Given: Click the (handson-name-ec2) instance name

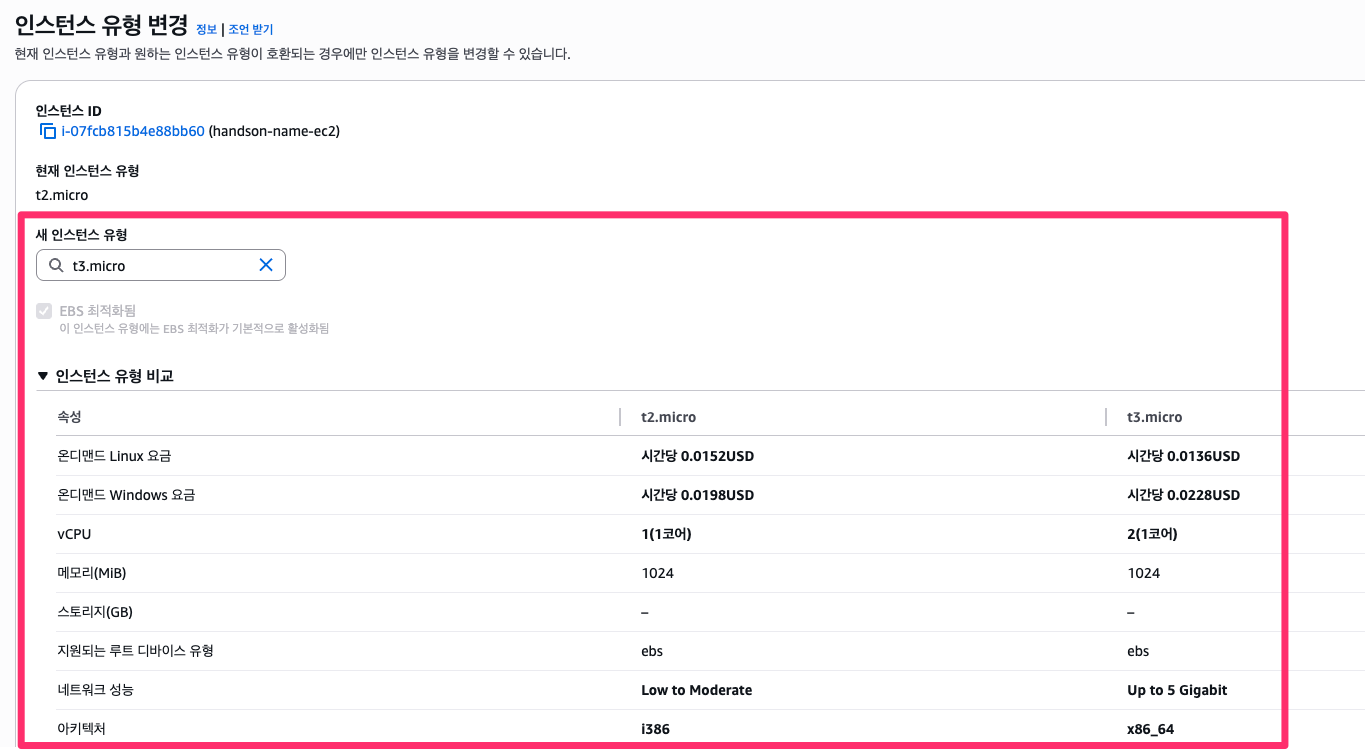Looking at the screenshot, I should point(274,131).
